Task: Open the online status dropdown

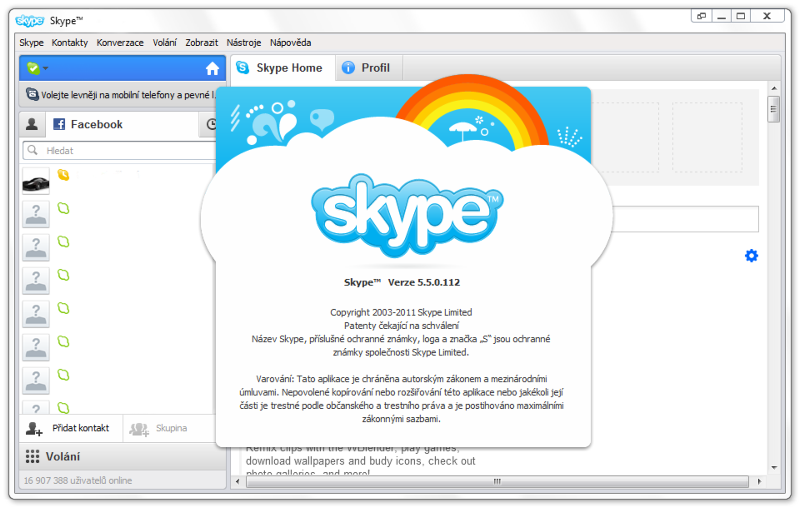Action: [37, 68]
